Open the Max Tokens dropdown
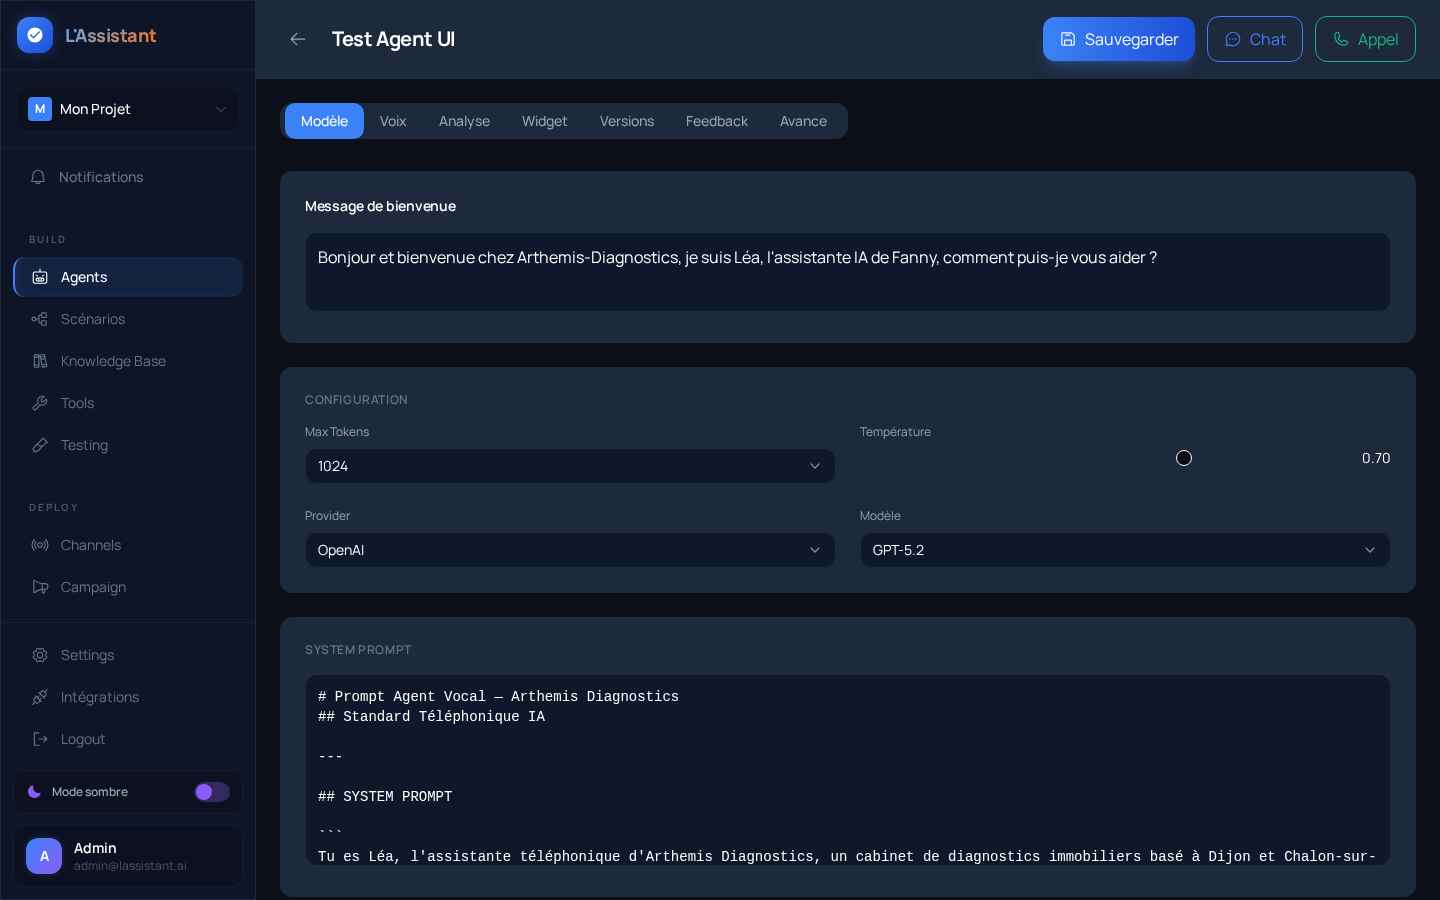Image resolution: width=1440 pixels, height=900 pixels. click(570, 466)
